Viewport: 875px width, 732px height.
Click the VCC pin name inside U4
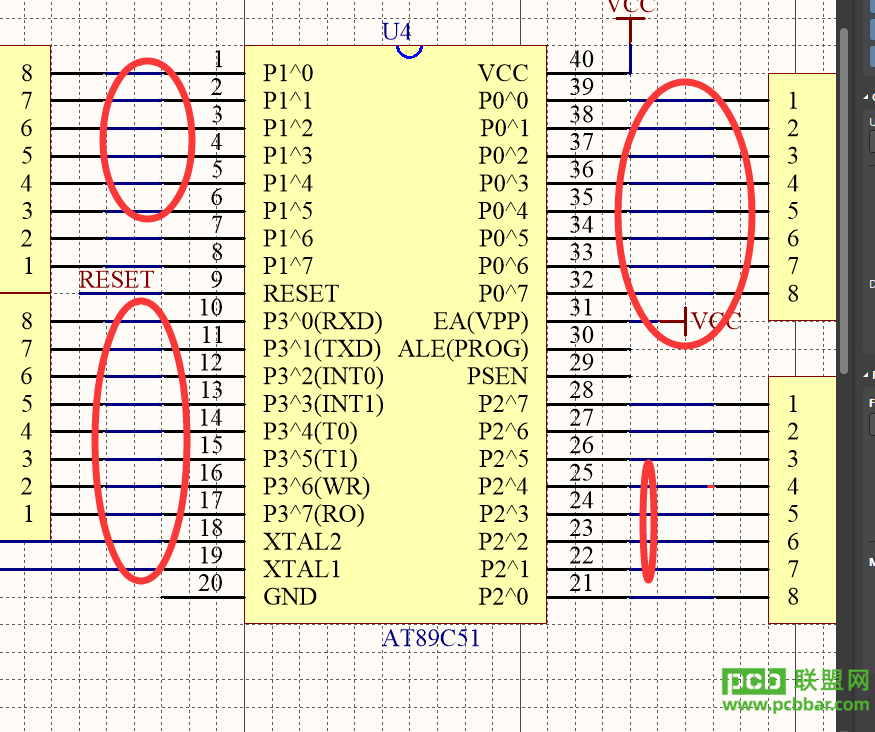pyautogui.click(x=503, y=73)
